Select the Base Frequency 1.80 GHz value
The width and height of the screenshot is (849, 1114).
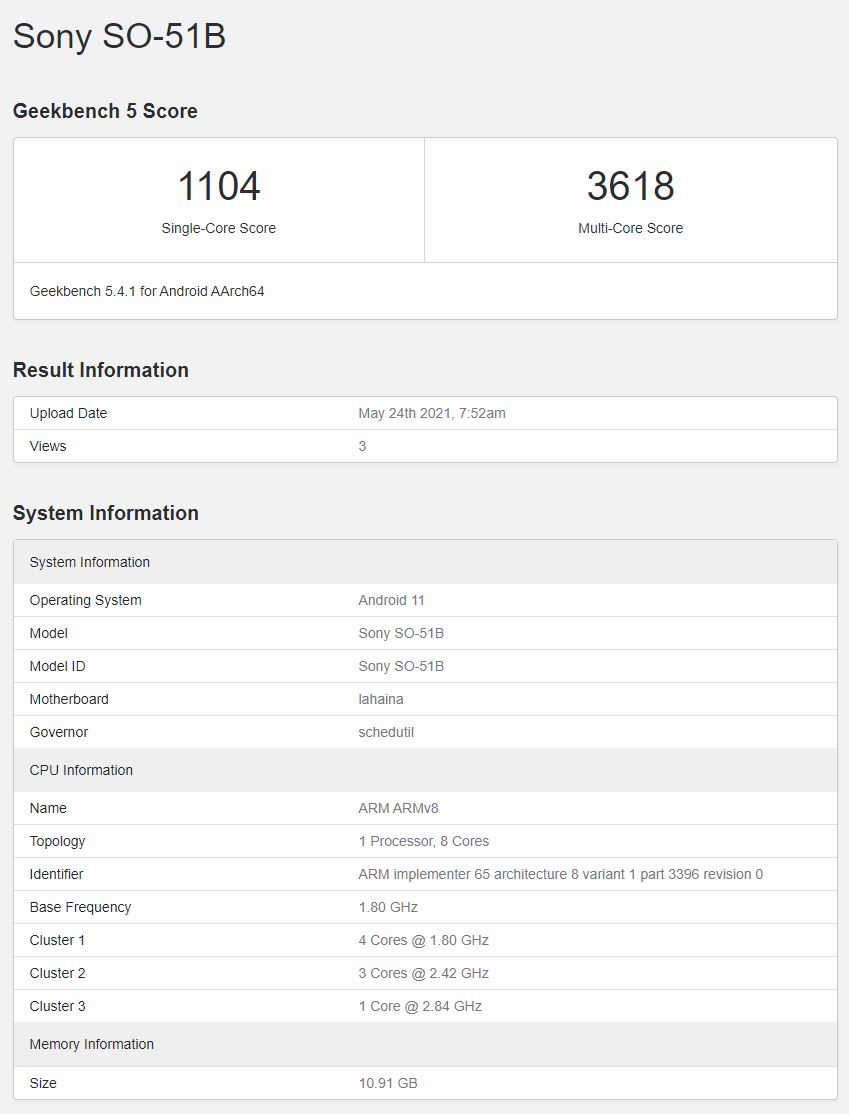(388, 907)
